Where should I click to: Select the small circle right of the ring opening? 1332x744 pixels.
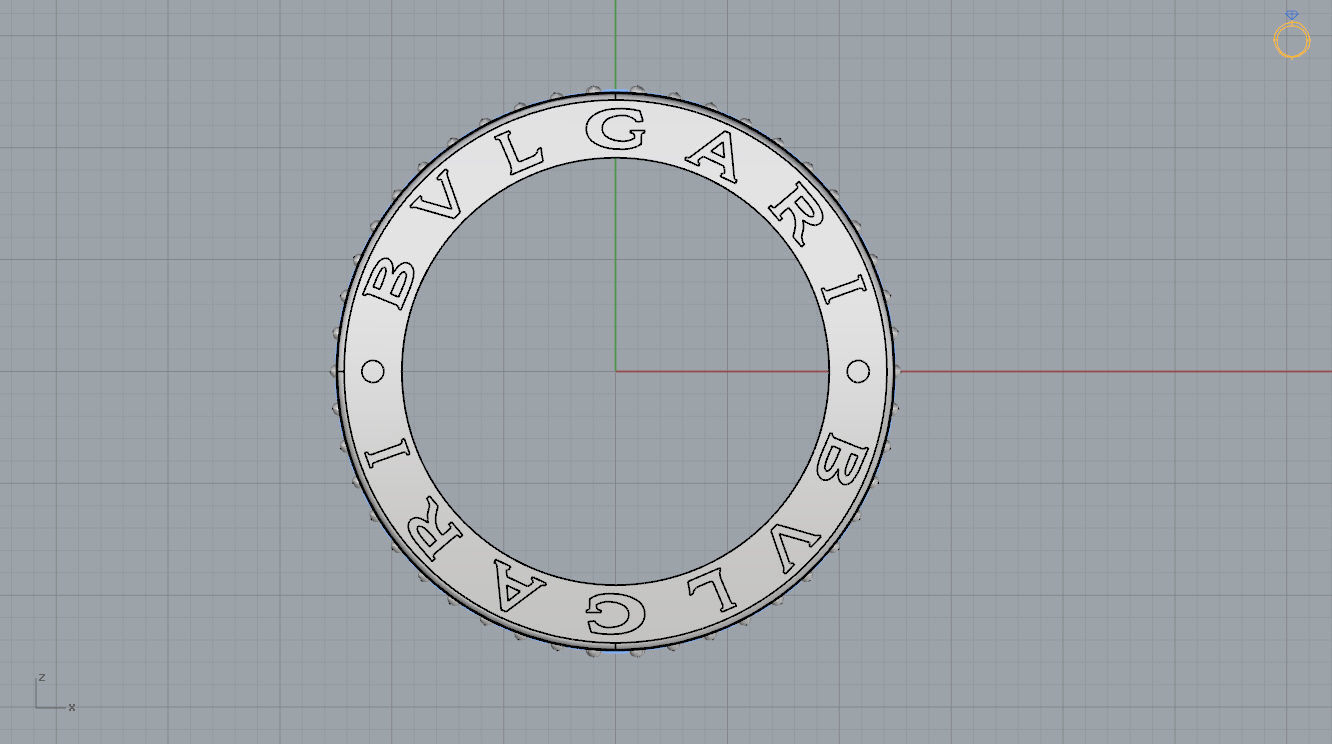858,372
